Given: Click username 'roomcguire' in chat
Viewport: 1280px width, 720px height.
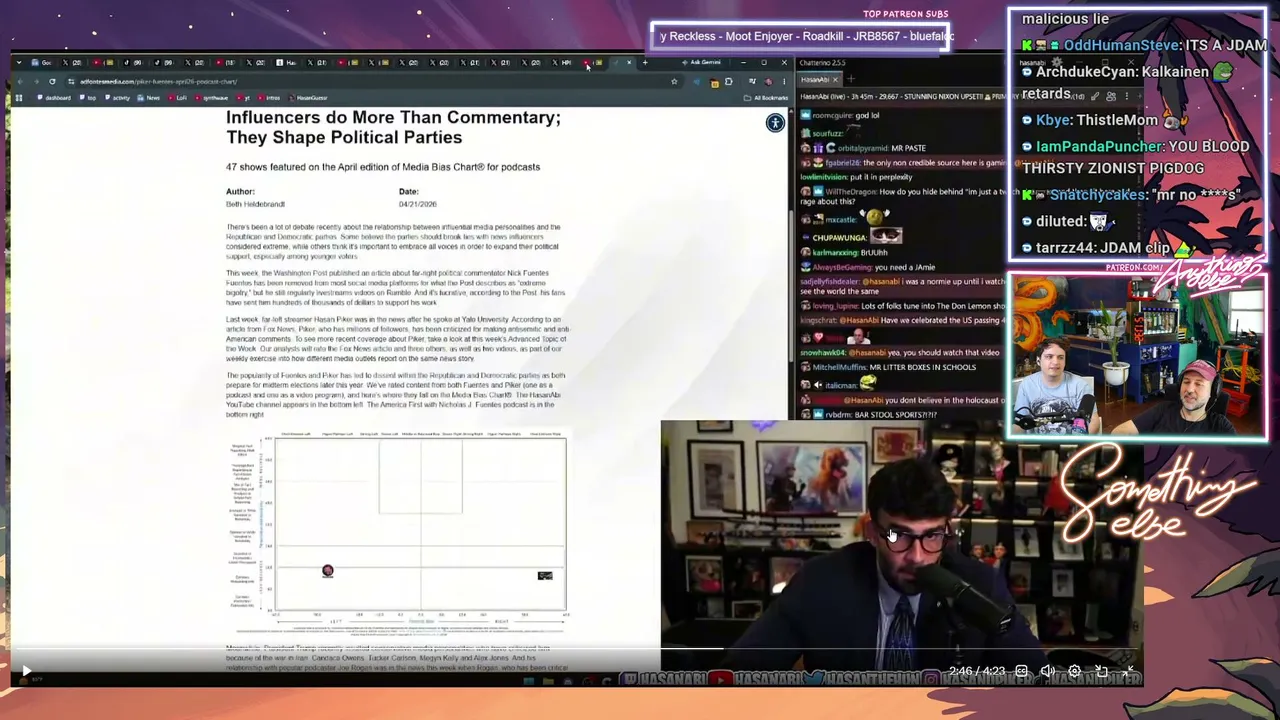Looking at the screenshot, I should 833,115.
